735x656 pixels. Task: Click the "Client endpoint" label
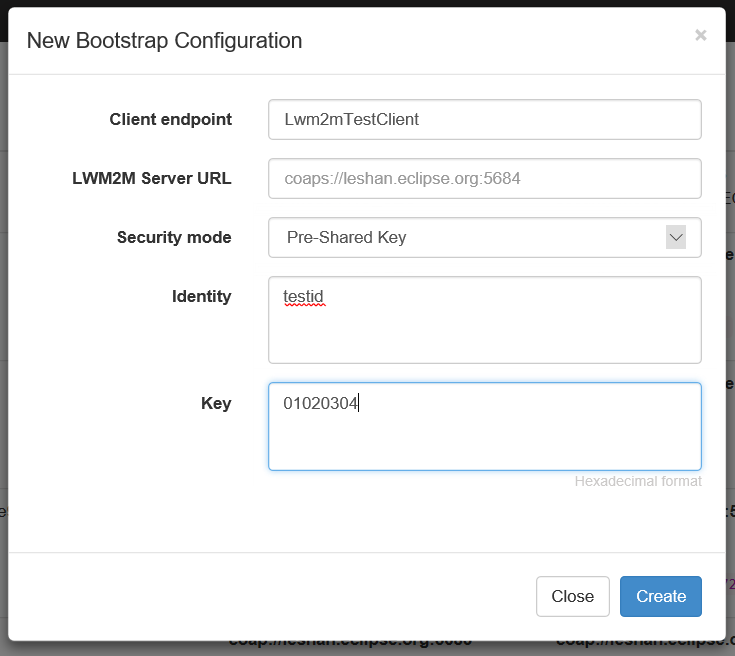[170, 120]
